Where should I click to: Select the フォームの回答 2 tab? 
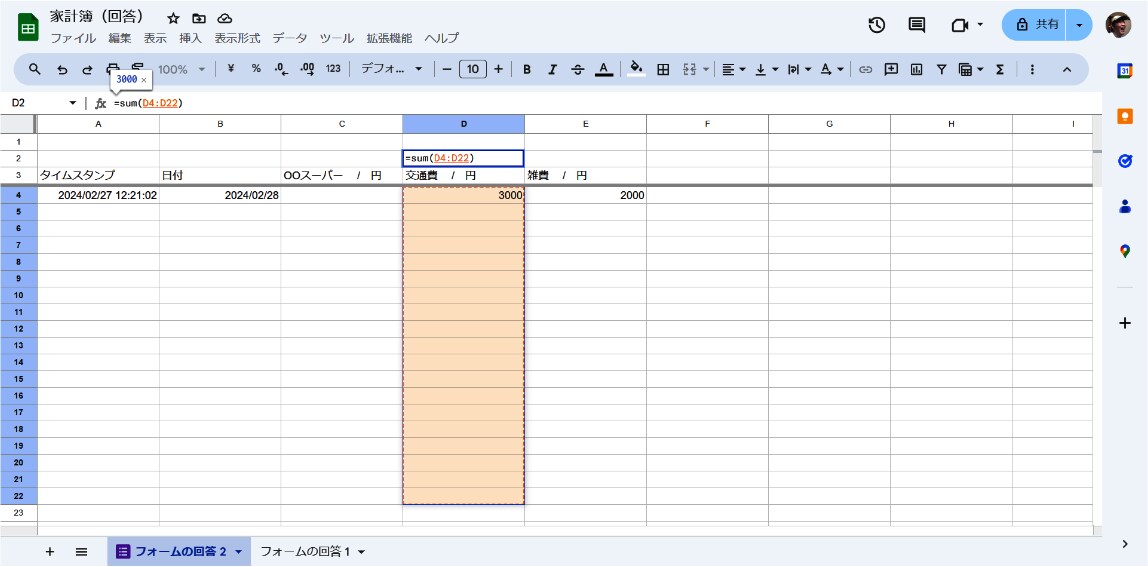click(179, 552)
